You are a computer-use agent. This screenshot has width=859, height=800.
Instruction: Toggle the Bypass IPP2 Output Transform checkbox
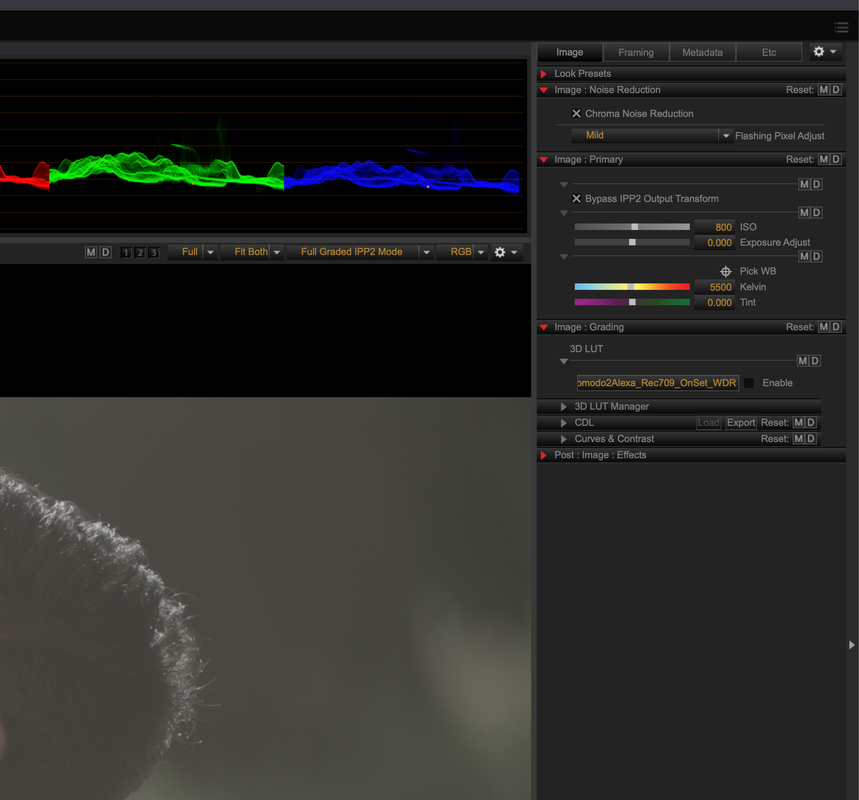pos(576,198)
